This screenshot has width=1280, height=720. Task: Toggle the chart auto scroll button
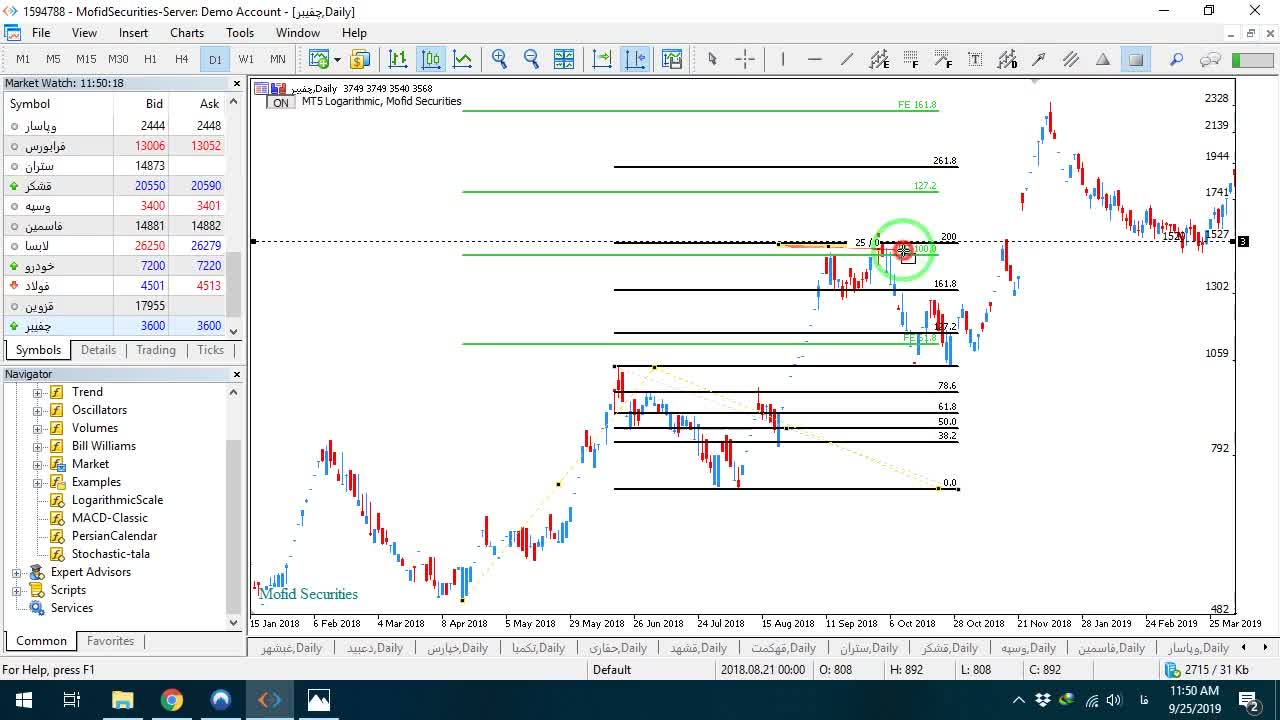coord(602,59)
